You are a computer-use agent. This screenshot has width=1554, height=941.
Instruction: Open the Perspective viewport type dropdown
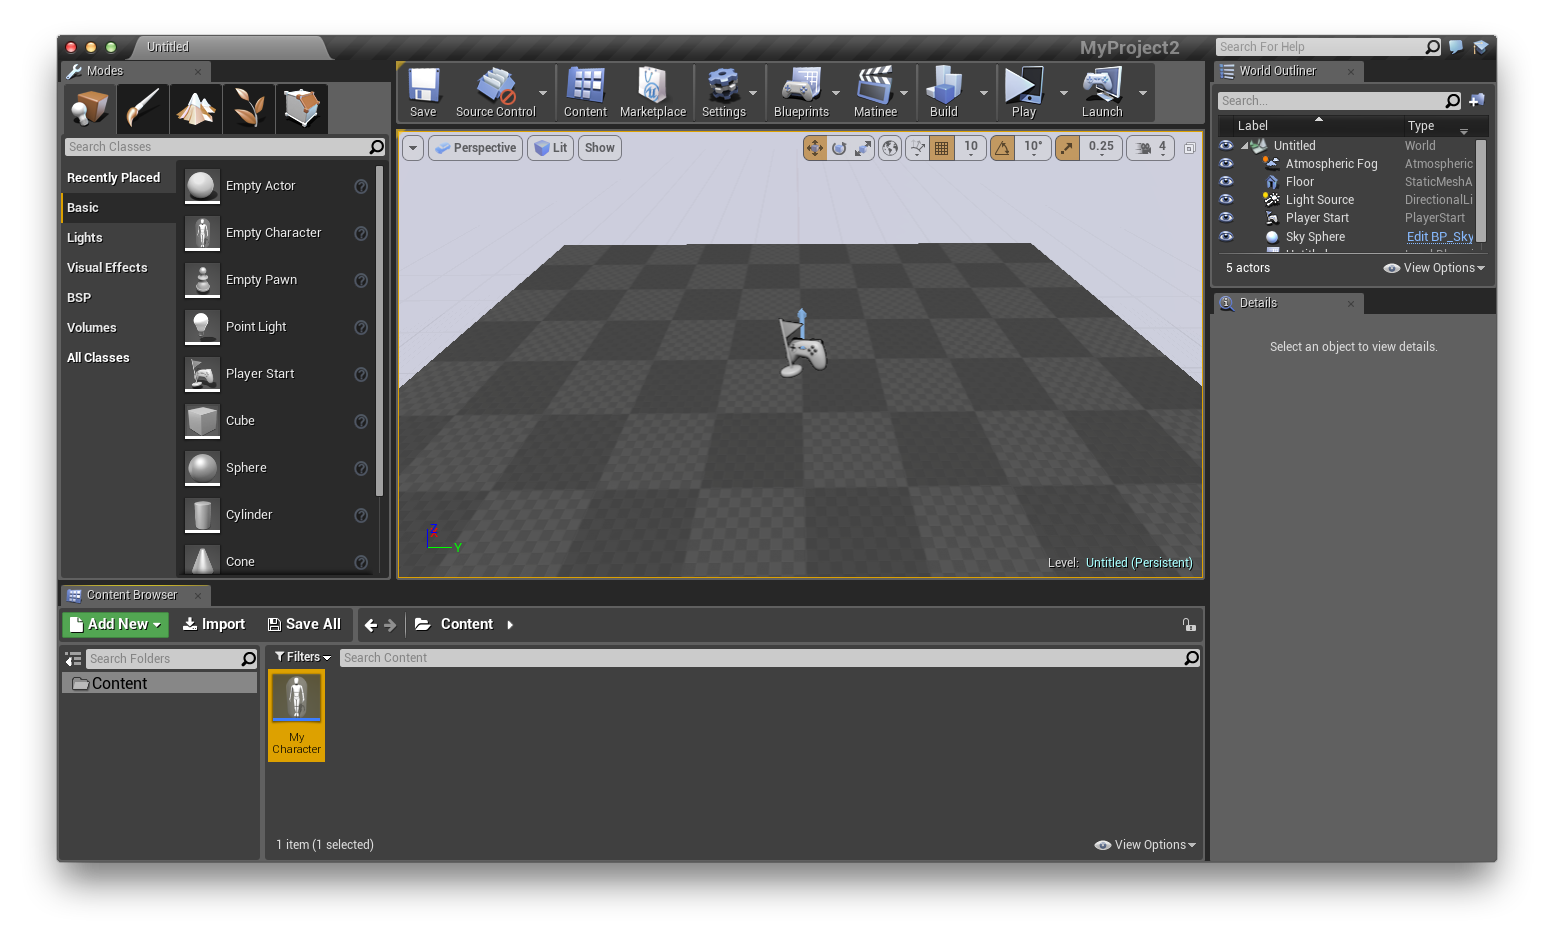(x=475, y=148)
